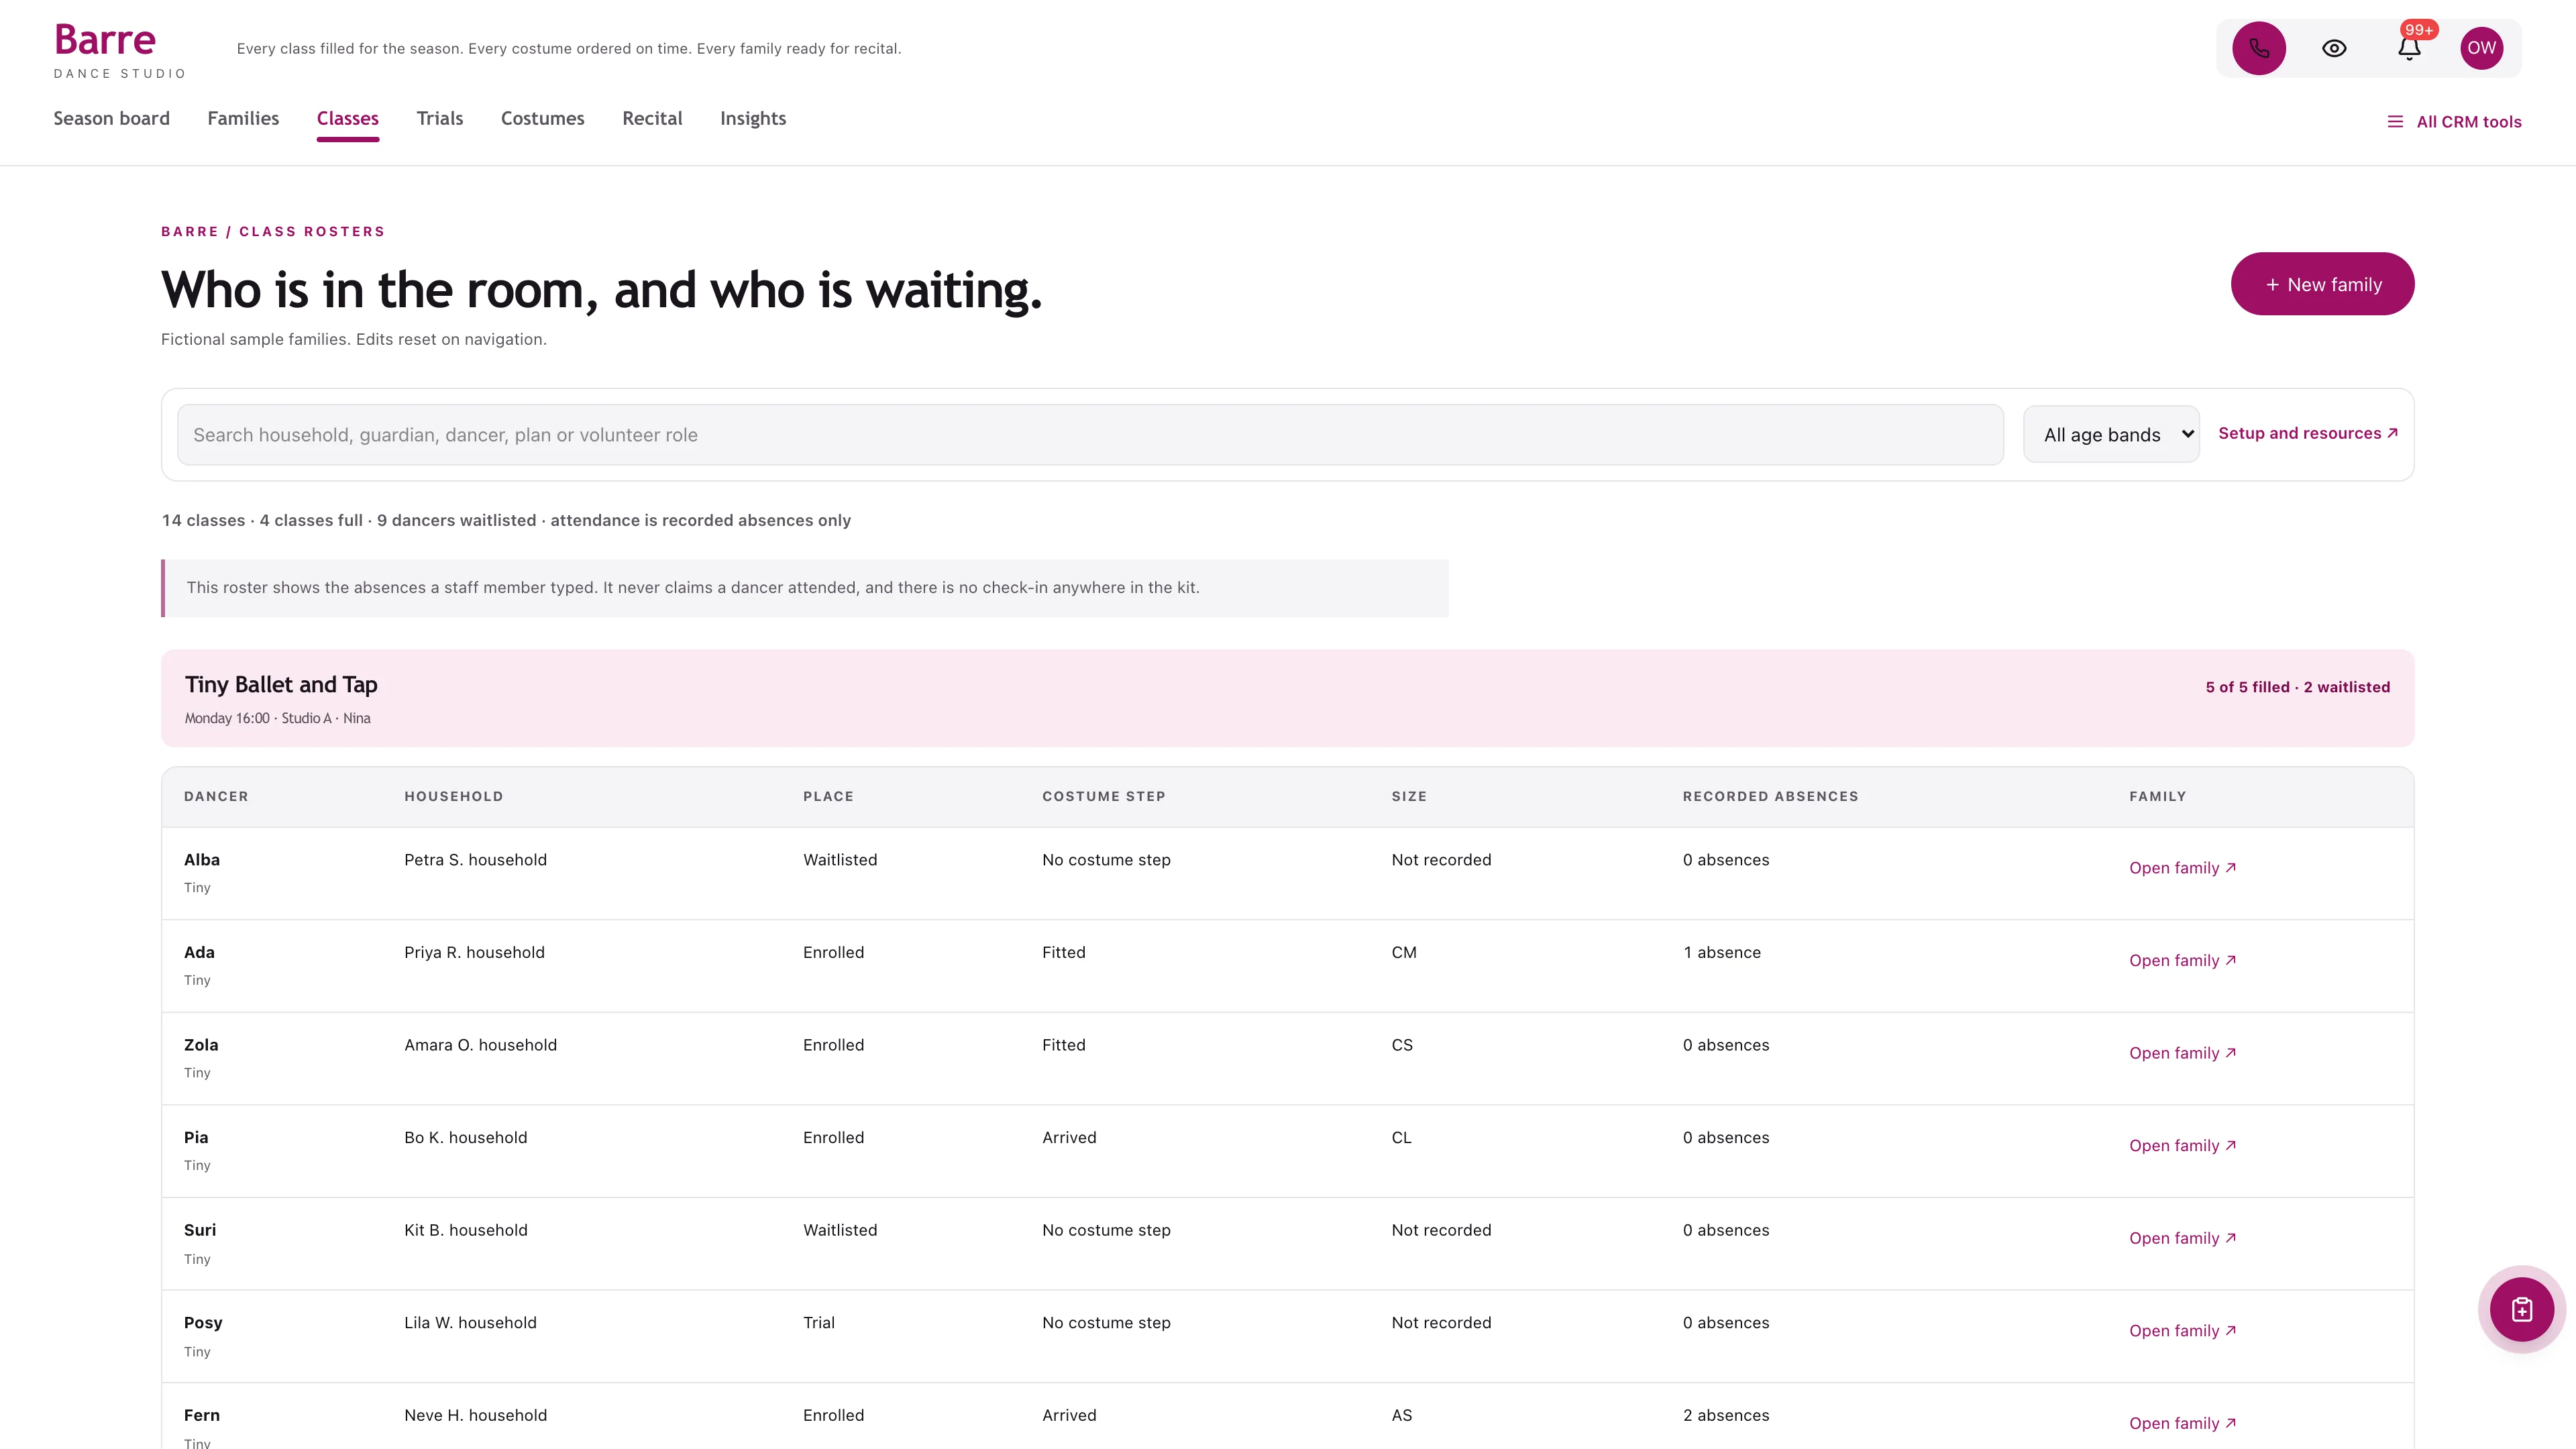Click the floating clipboard button
Image resolution: width=2576 pixels, height=1449 pixels.
(x=2521, y=1309)
